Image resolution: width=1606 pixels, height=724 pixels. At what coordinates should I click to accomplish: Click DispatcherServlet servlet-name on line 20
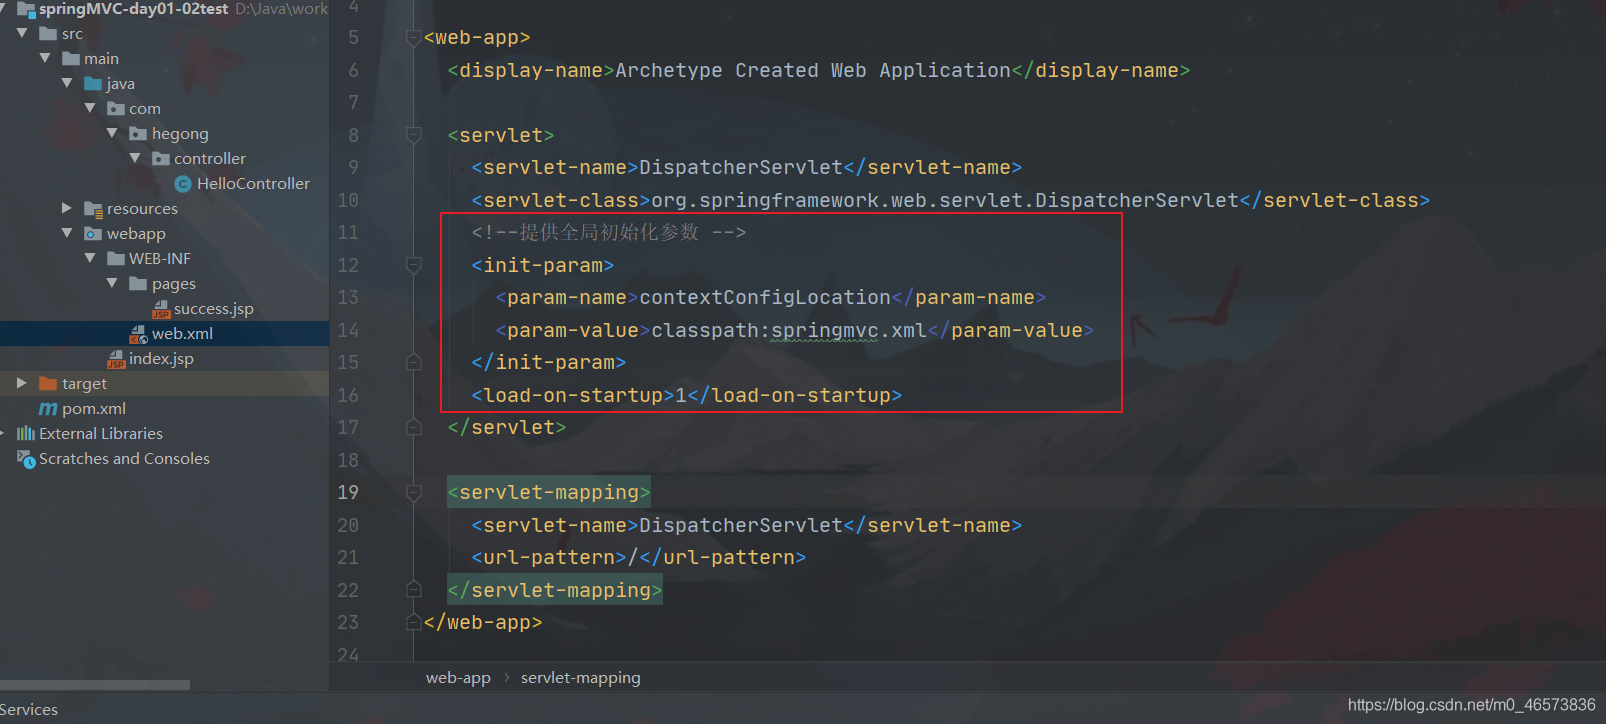[741, 525]
